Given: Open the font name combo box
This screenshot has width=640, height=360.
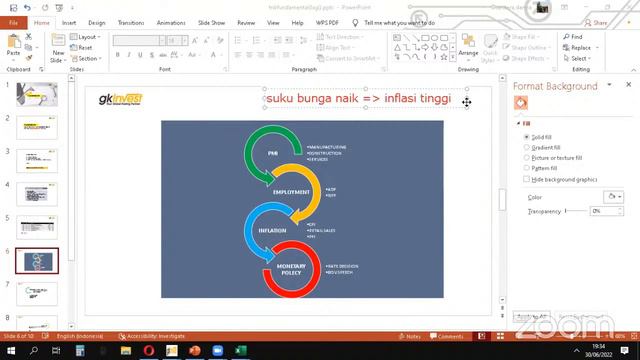Looking at the screenshot, I should (x=139, y=40).
